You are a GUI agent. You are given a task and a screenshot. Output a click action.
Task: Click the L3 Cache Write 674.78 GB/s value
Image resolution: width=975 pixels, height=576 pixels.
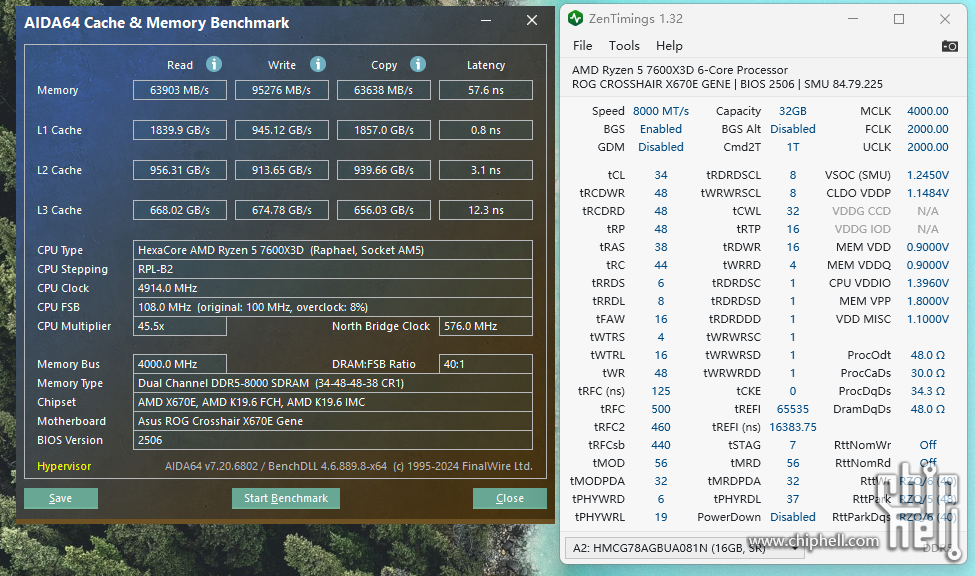282,210
